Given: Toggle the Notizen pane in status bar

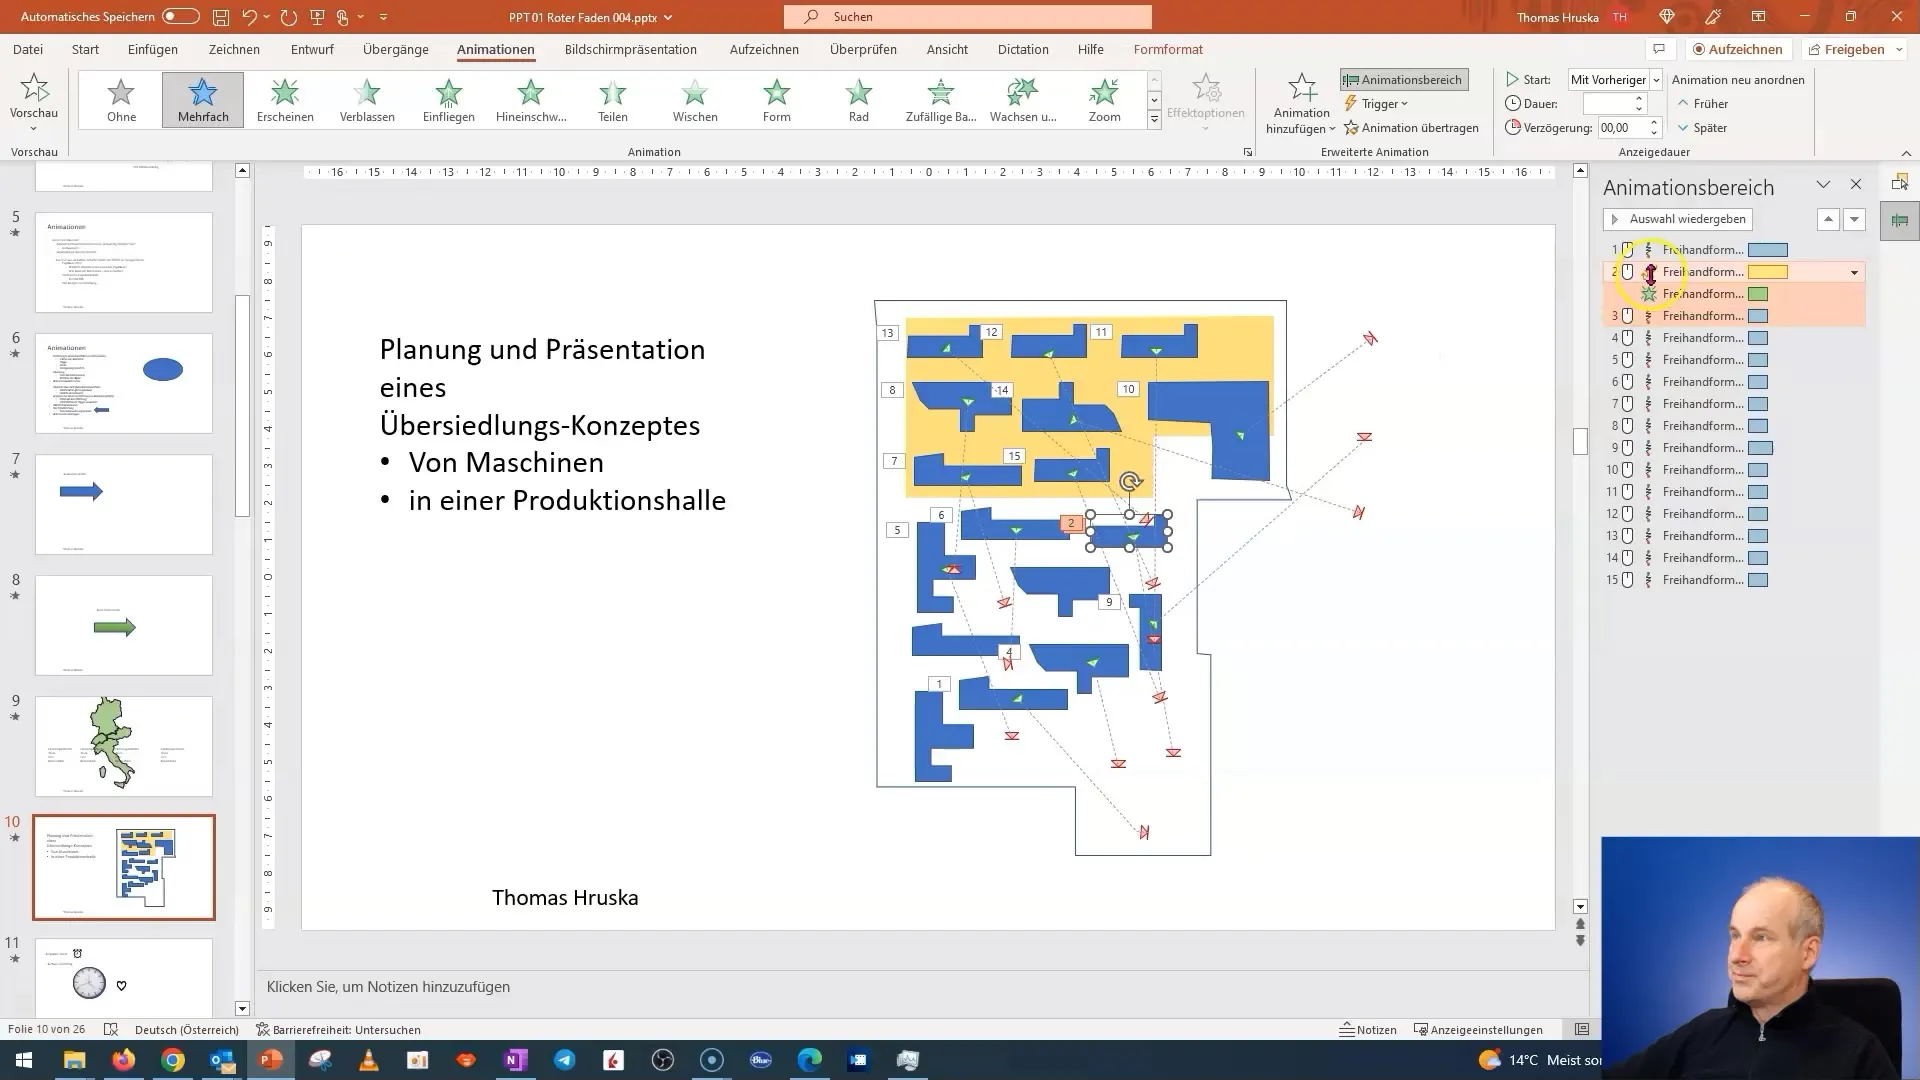Looking at the screenshot, I should pos(1369,1030).
